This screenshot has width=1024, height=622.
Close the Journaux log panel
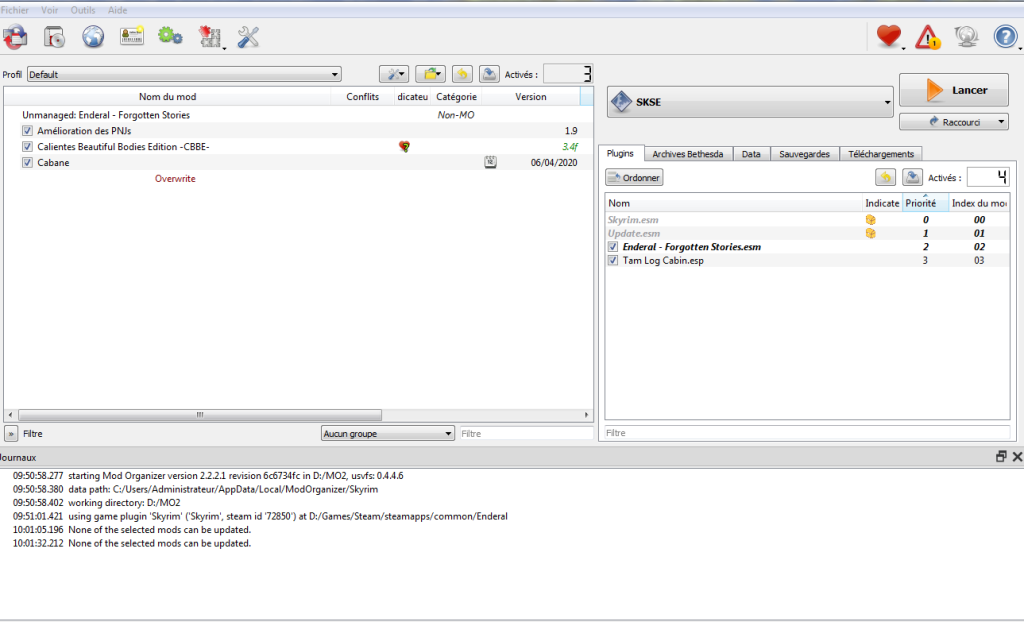coord(1017,457)
